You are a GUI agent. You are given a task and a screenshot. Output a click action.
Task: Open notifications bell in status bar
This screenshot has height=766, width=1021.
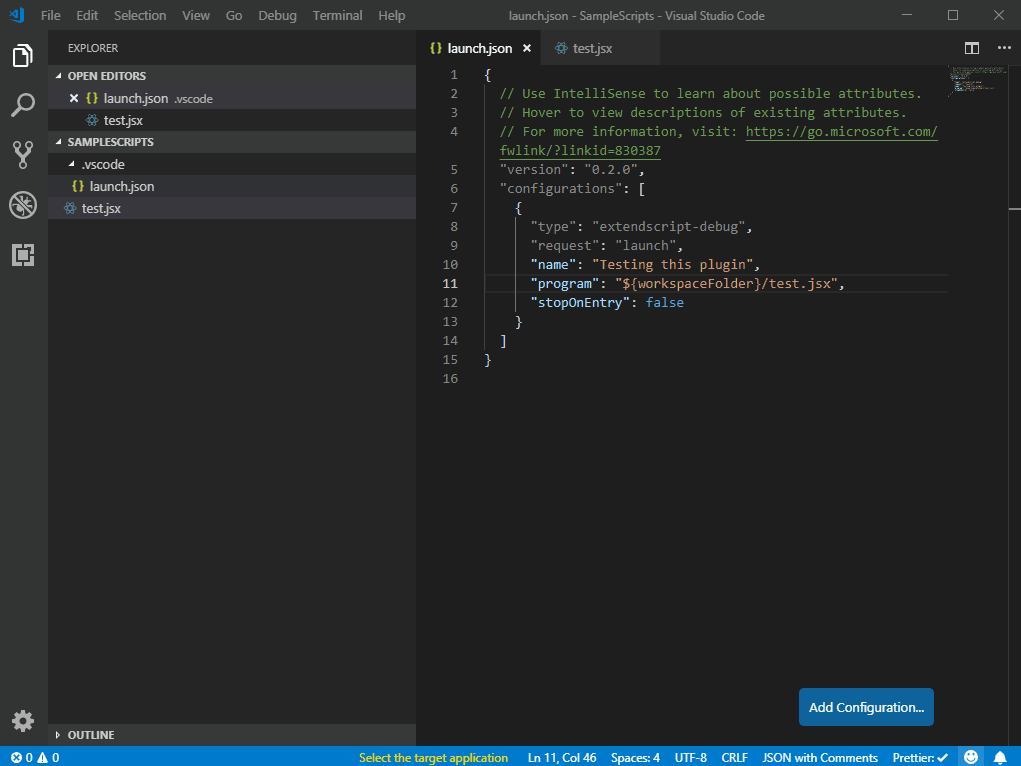point(1000,757)
